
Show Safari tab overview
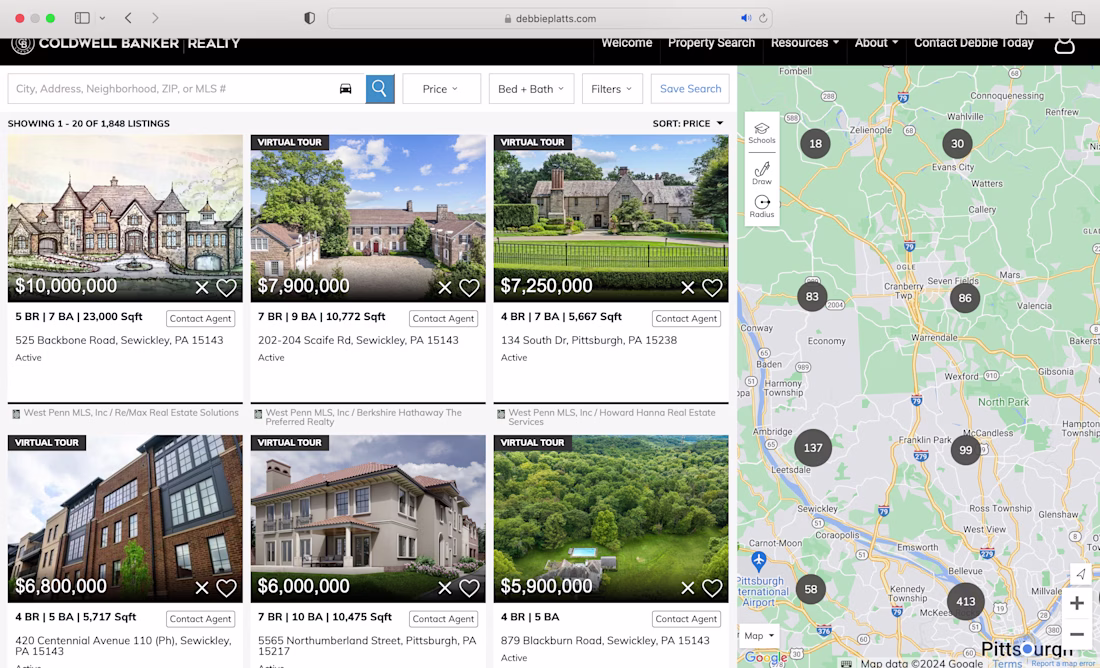click(x=1078, y=18)
